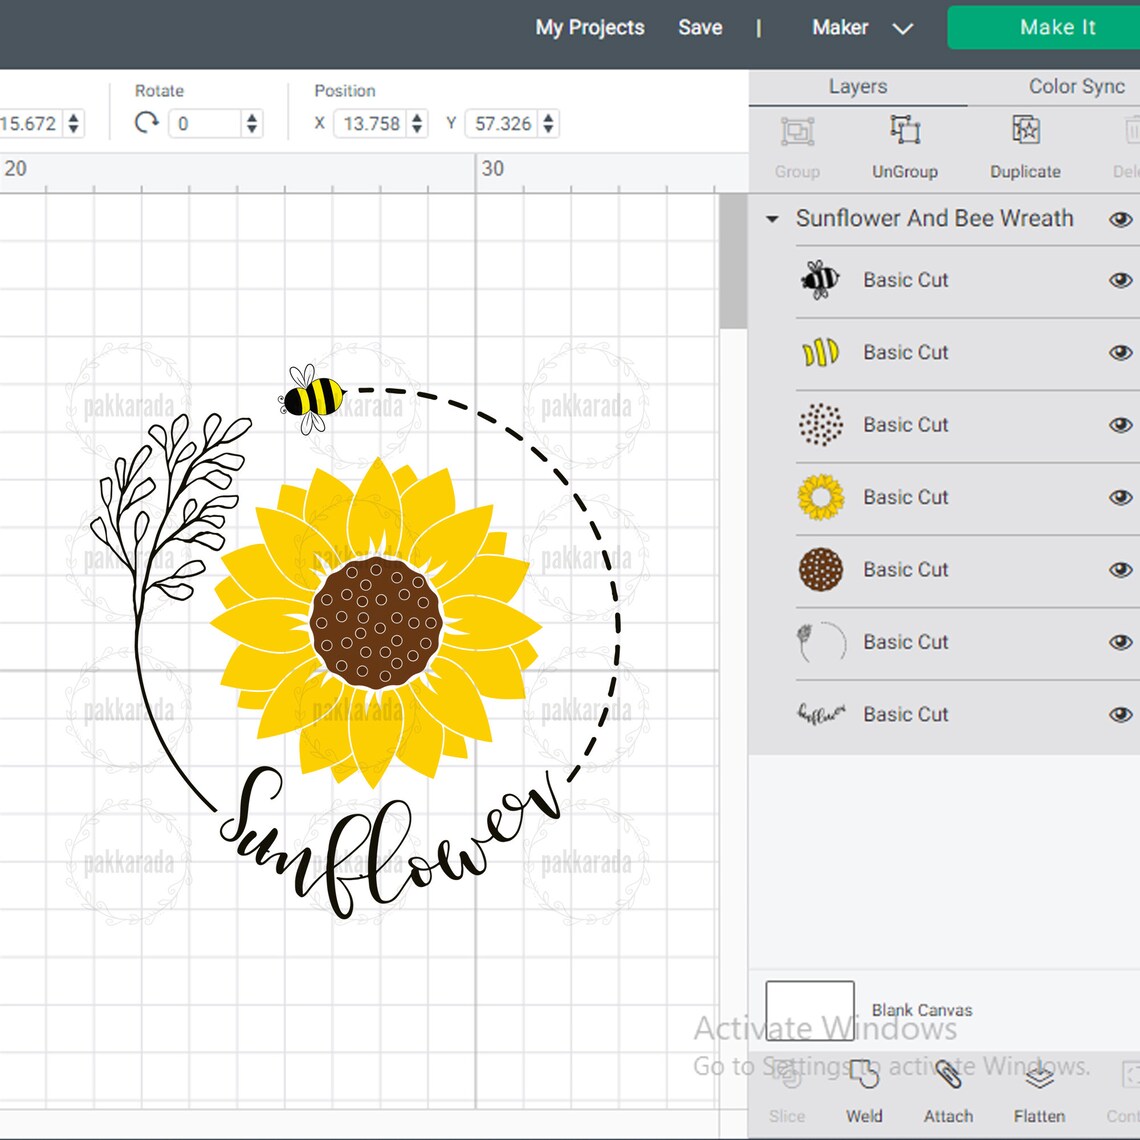Click the Rotate angle input field
Viewport: 1140px width, 1140px height.
tap(206, 123)
